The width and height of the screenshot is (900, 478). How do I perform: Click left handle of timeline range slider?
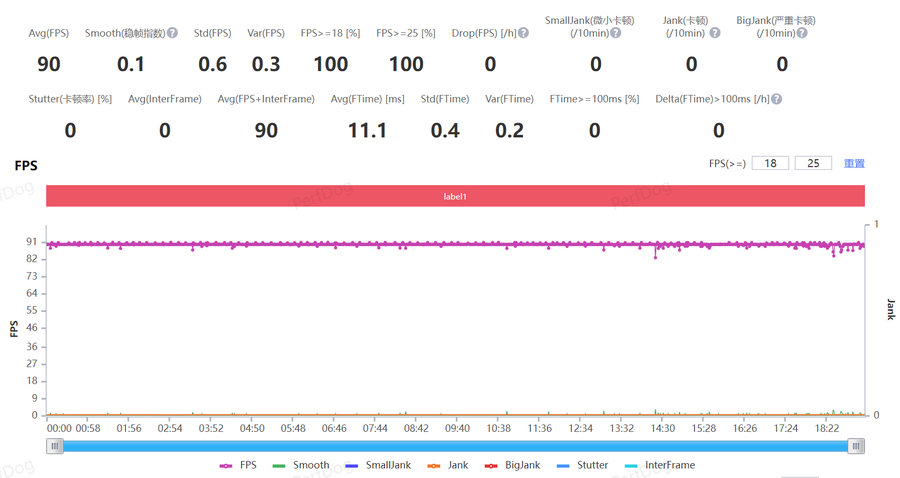tap(56, 446)
